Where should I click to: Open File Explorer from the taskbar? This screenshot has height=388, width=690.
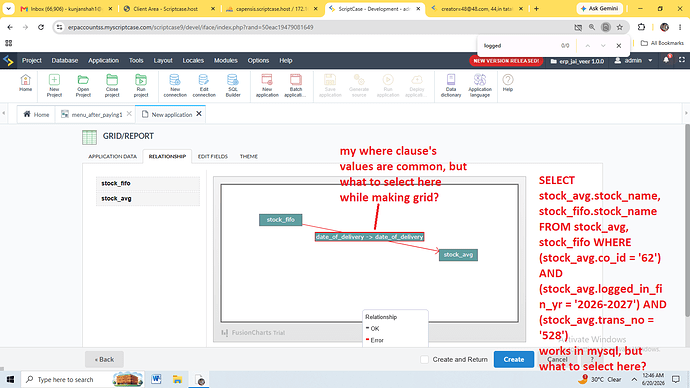click(x=177, y=379)
